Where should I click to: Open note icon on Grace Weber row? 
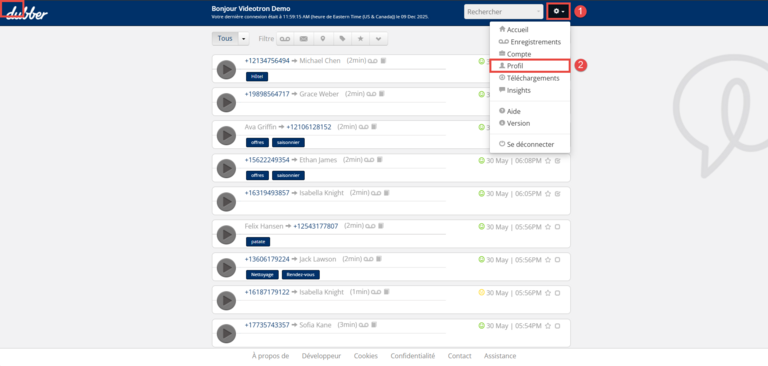tap(382, 94)
